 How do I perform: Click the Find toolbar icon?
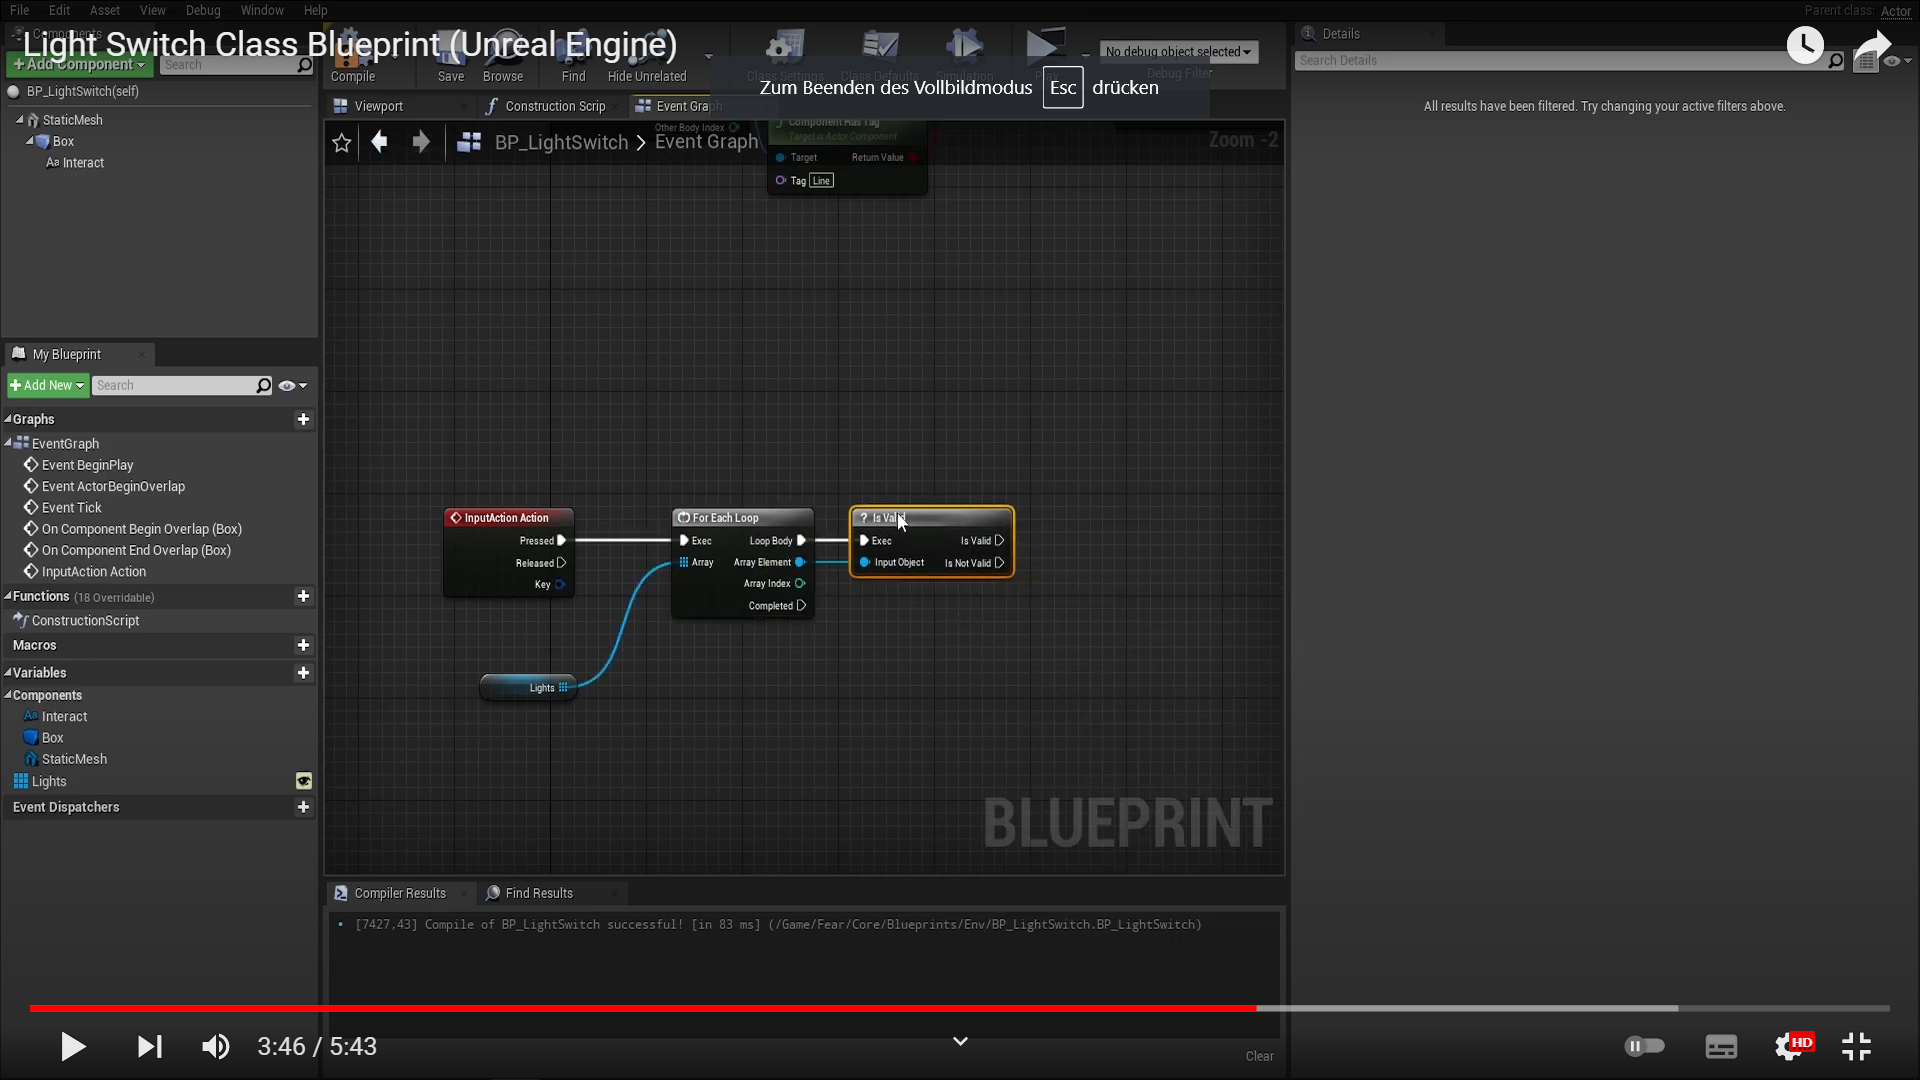(574, 57)
